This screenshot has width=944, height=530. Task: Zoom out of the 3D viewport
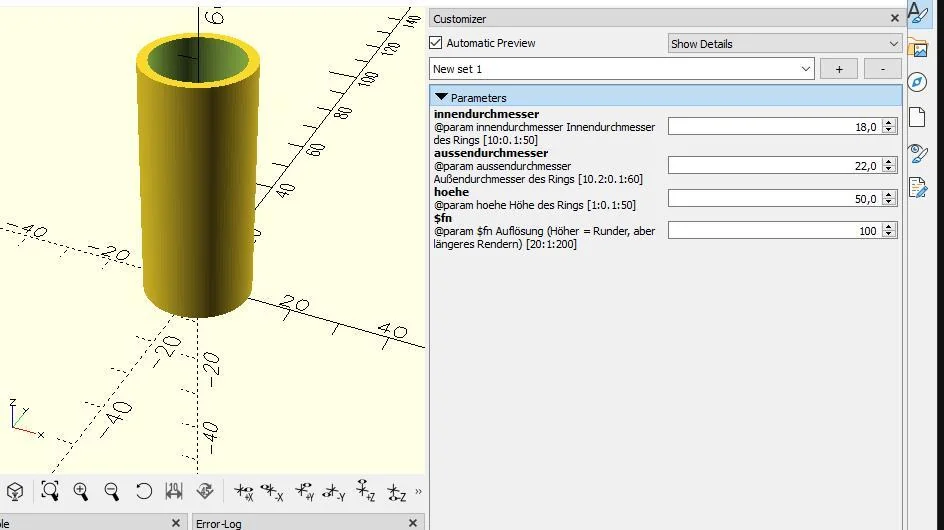(112, 491)
